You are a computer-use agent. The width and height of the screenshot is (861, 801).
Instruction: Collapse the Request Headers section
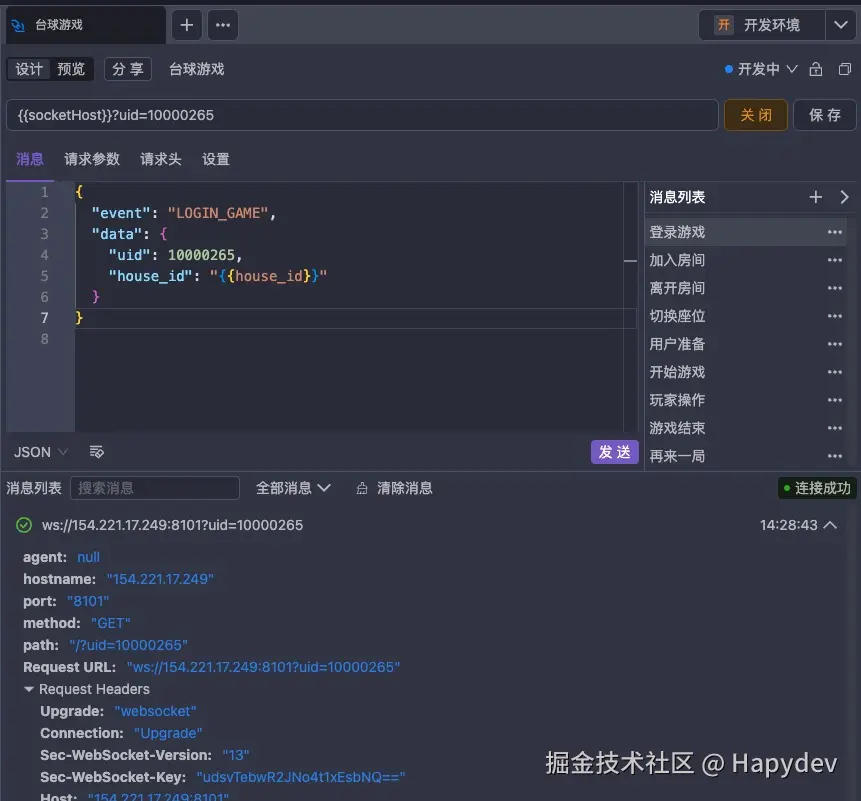tap(29, 689)
